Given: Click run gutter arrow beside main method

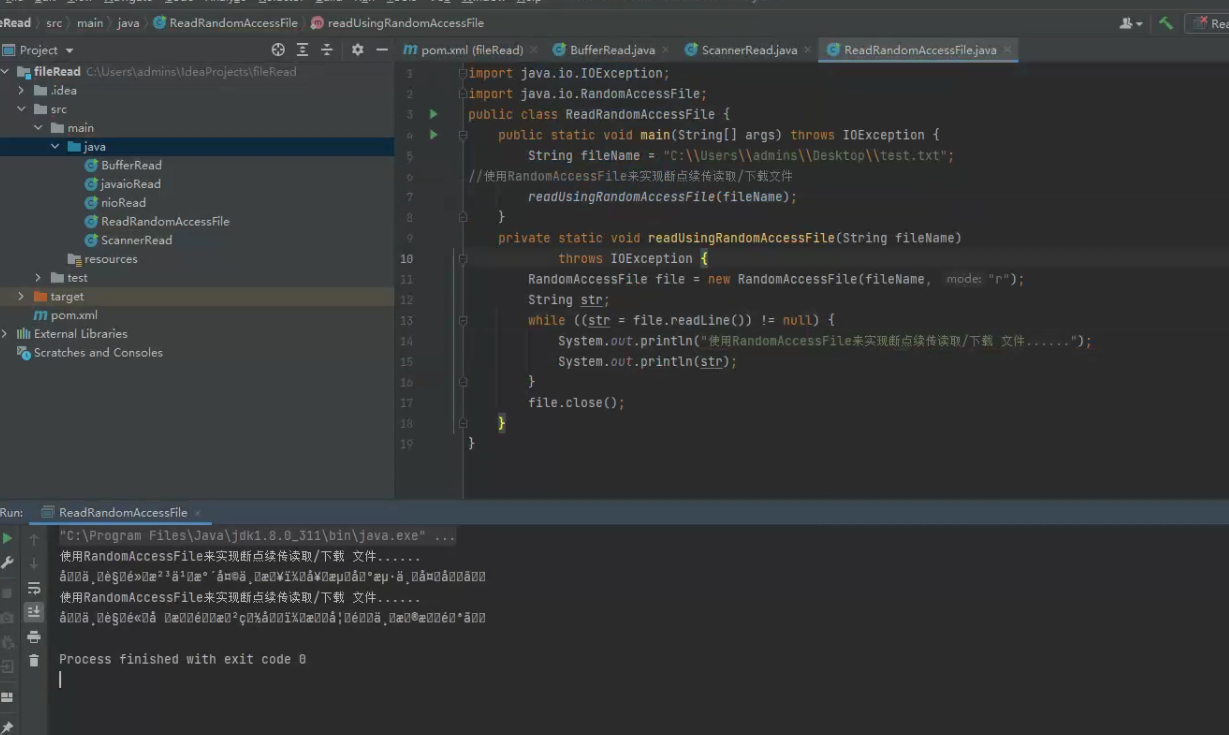Looking at the screenshot, I should pyautogui.click(x=433, y=135).
